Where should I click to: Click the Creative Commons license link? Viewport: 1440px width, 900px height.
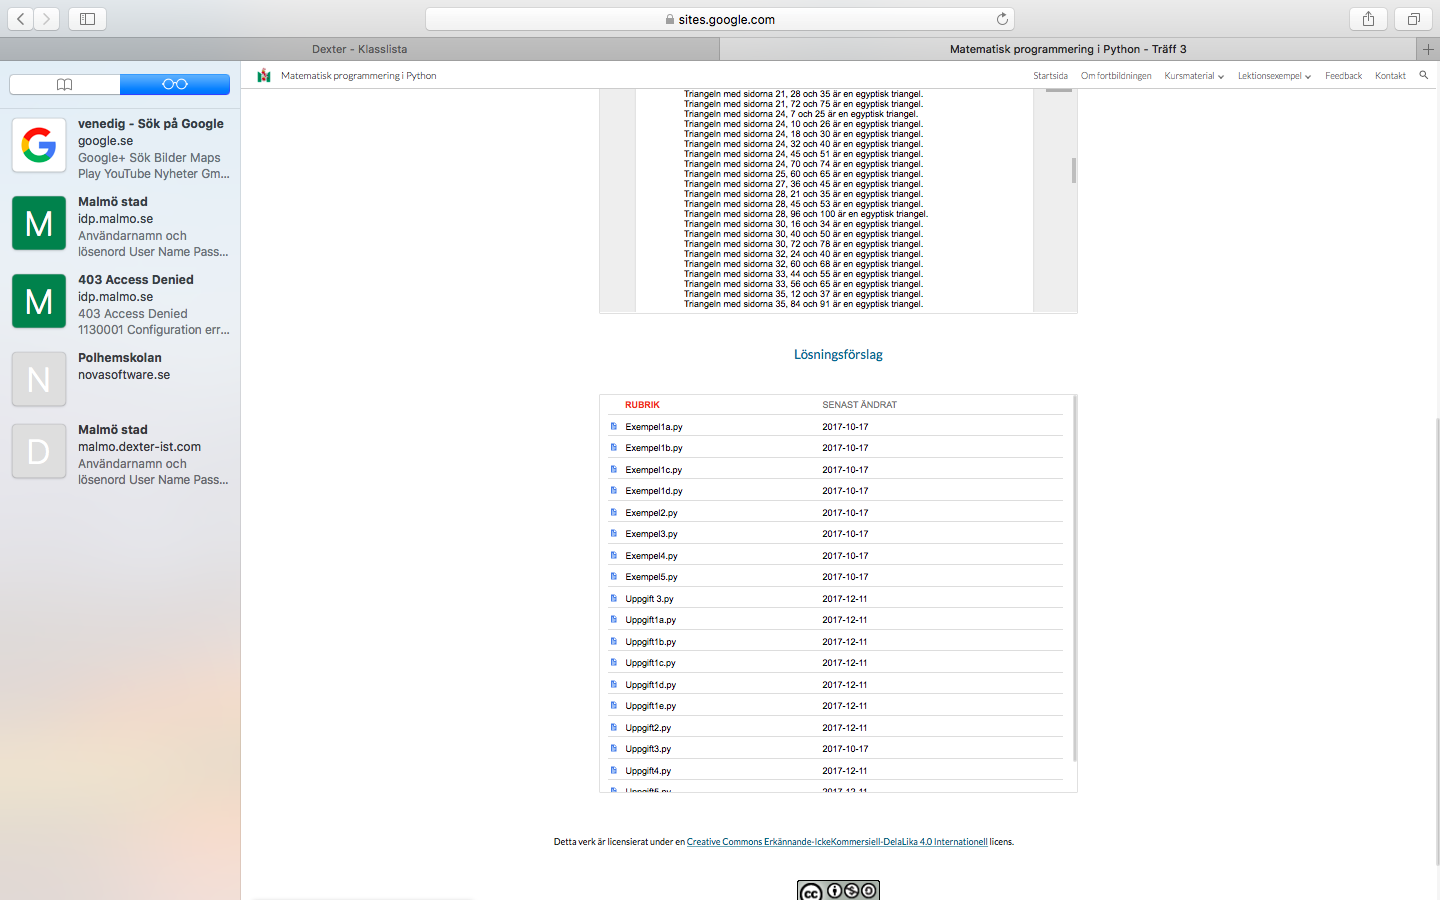(836, 842)
